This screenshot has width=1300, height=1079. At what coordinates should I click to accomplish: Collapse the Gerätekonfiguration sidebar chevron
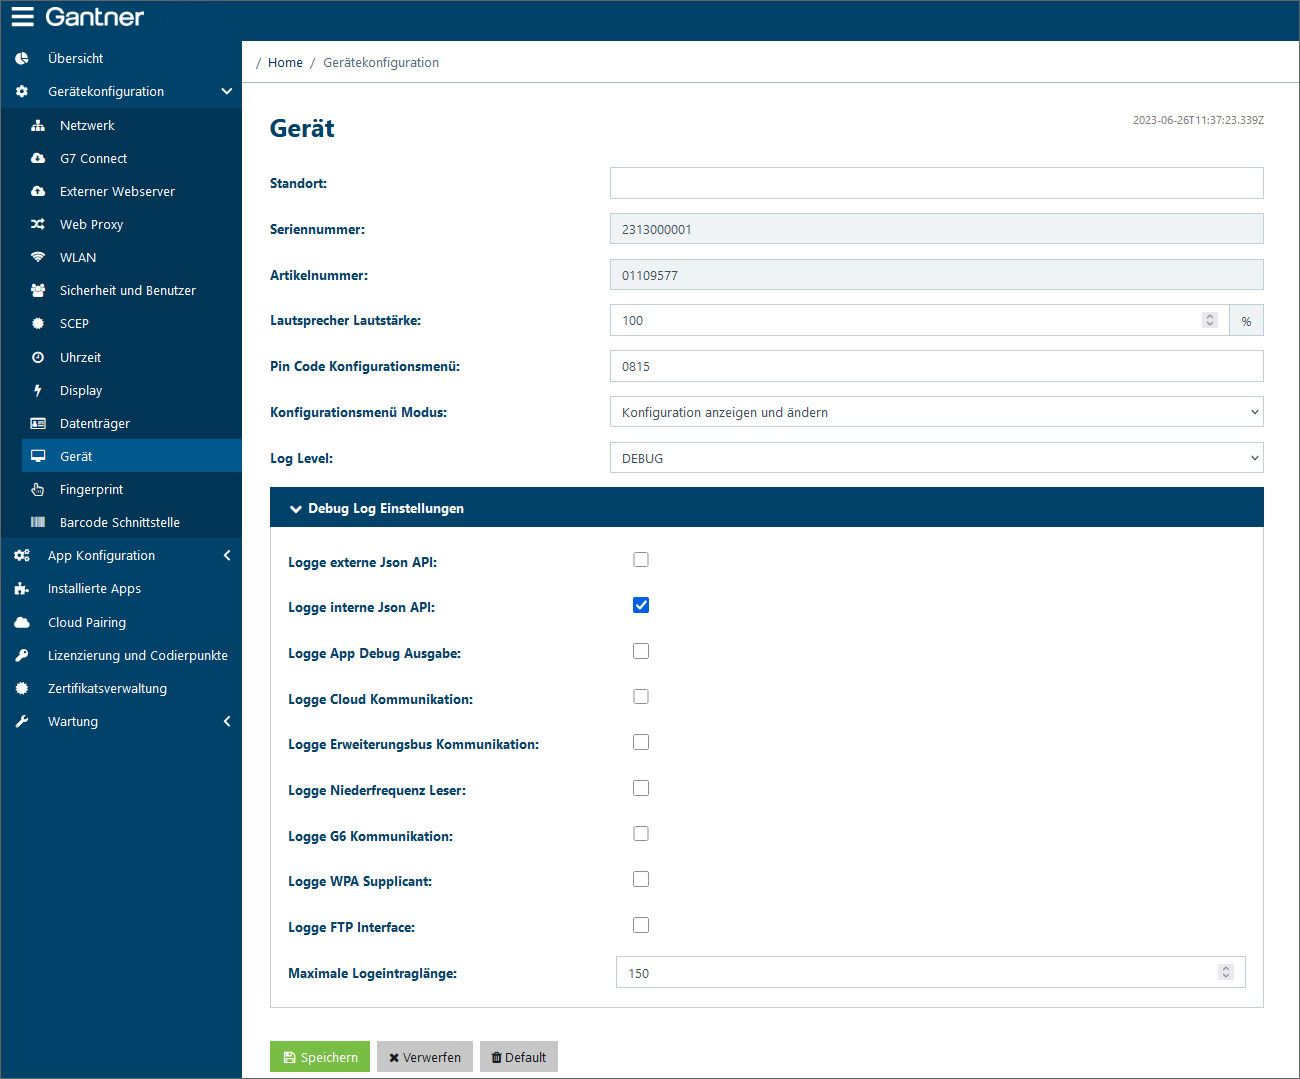click(x=227, y=91)
